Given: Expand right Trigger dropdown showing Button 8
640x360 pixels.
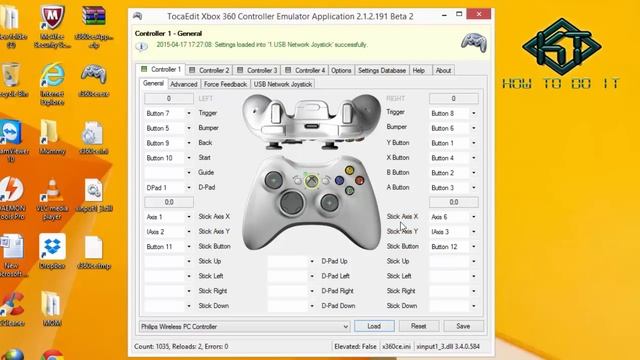Looking at the screenshot, I should tap(473, 113).
